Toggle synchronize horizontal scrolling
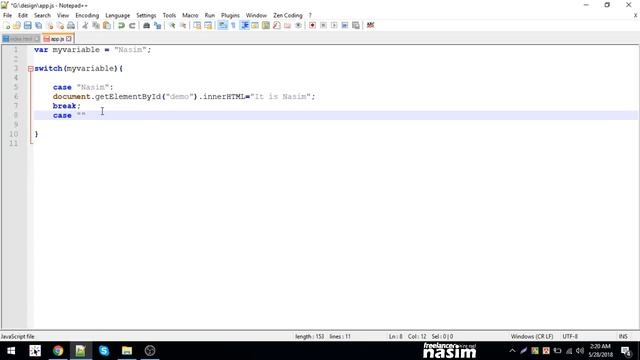This screenshot has height=360, width=640. pyautogui.click(x=208, y=25)
